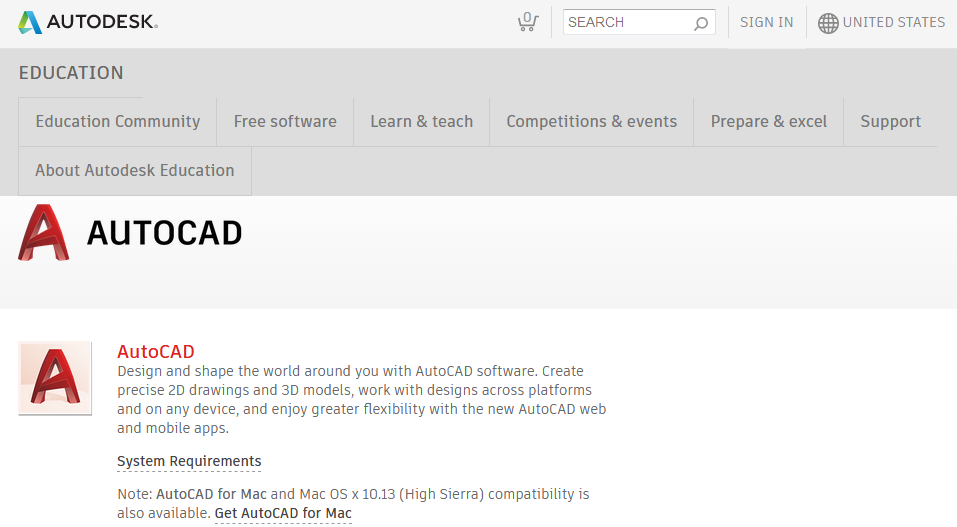The image size is (957, 527).
Task: Click the globe region icon
Action: (x=828, y=23)
